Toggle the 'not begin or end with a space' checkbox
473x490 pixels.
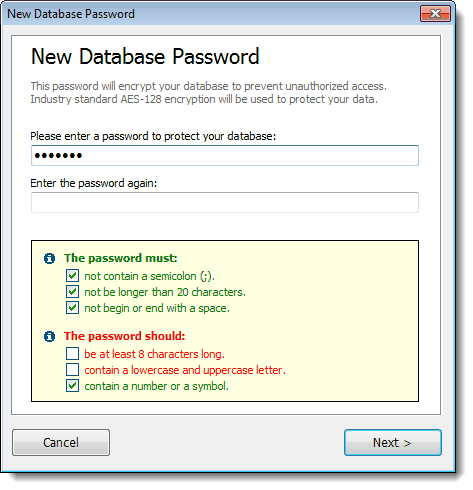[72, 308]
